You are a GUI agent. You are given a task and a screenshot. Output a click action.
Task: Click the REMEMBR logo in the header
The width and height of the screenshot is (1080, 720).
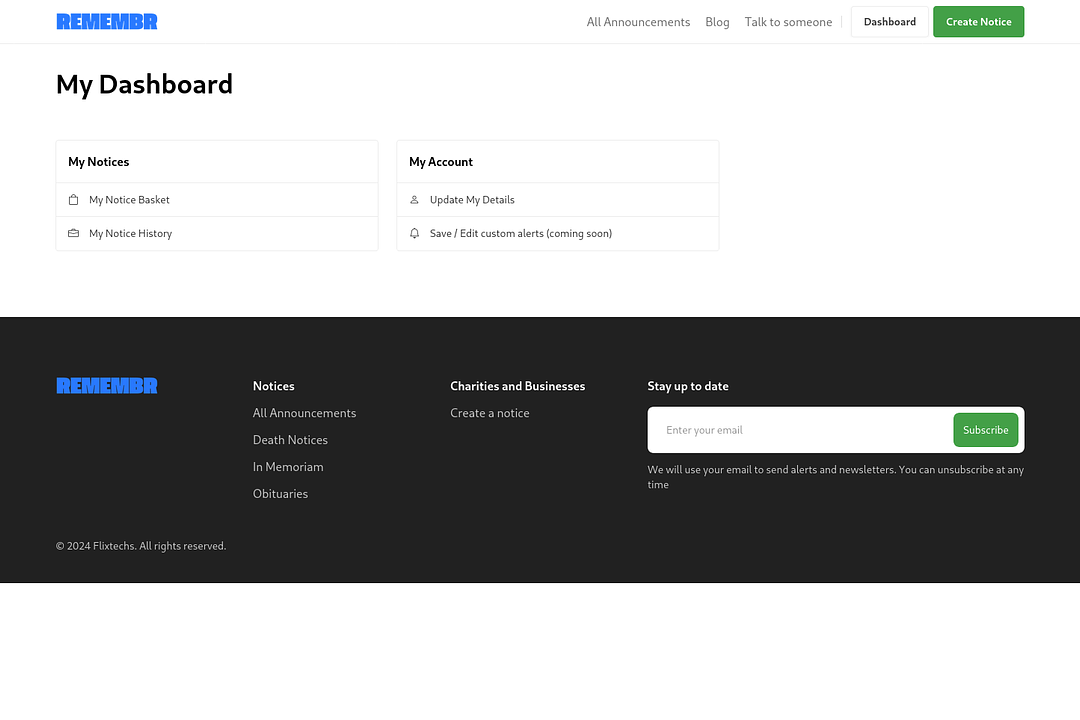click(107, 22)
